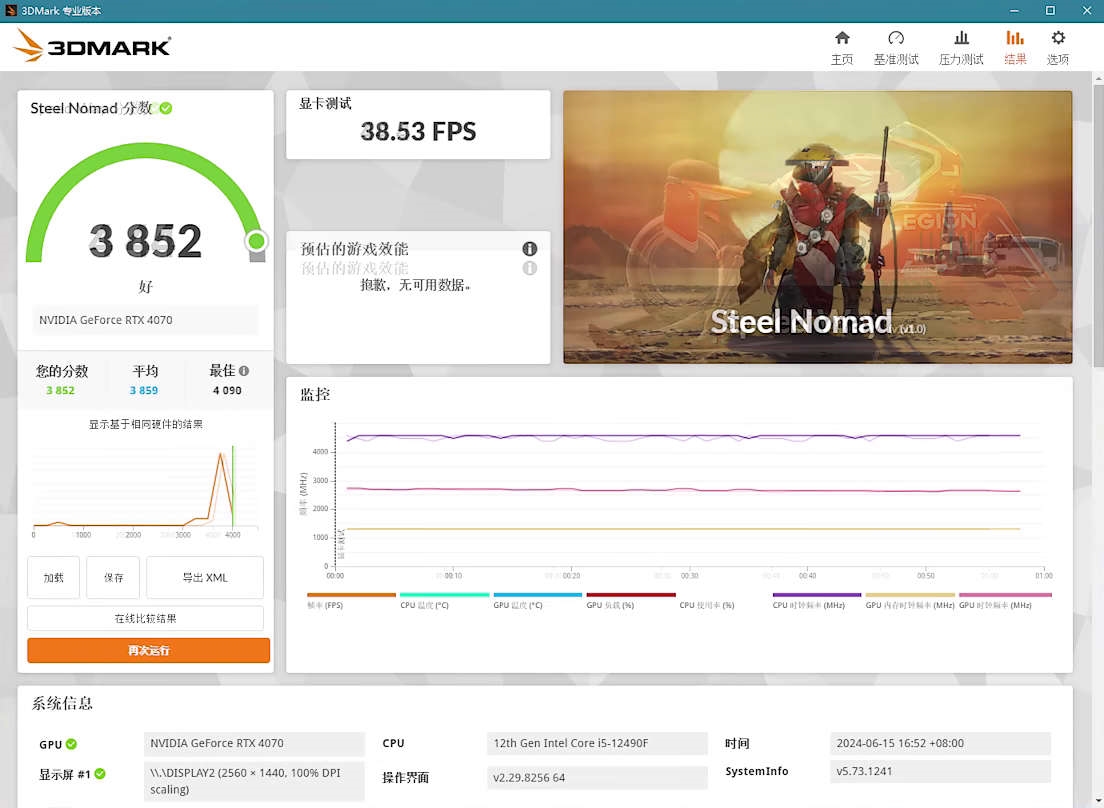1104x808 pixels.
Task: Click the 加载 load button
Action: pyautogui.click(x=54, y=577)
